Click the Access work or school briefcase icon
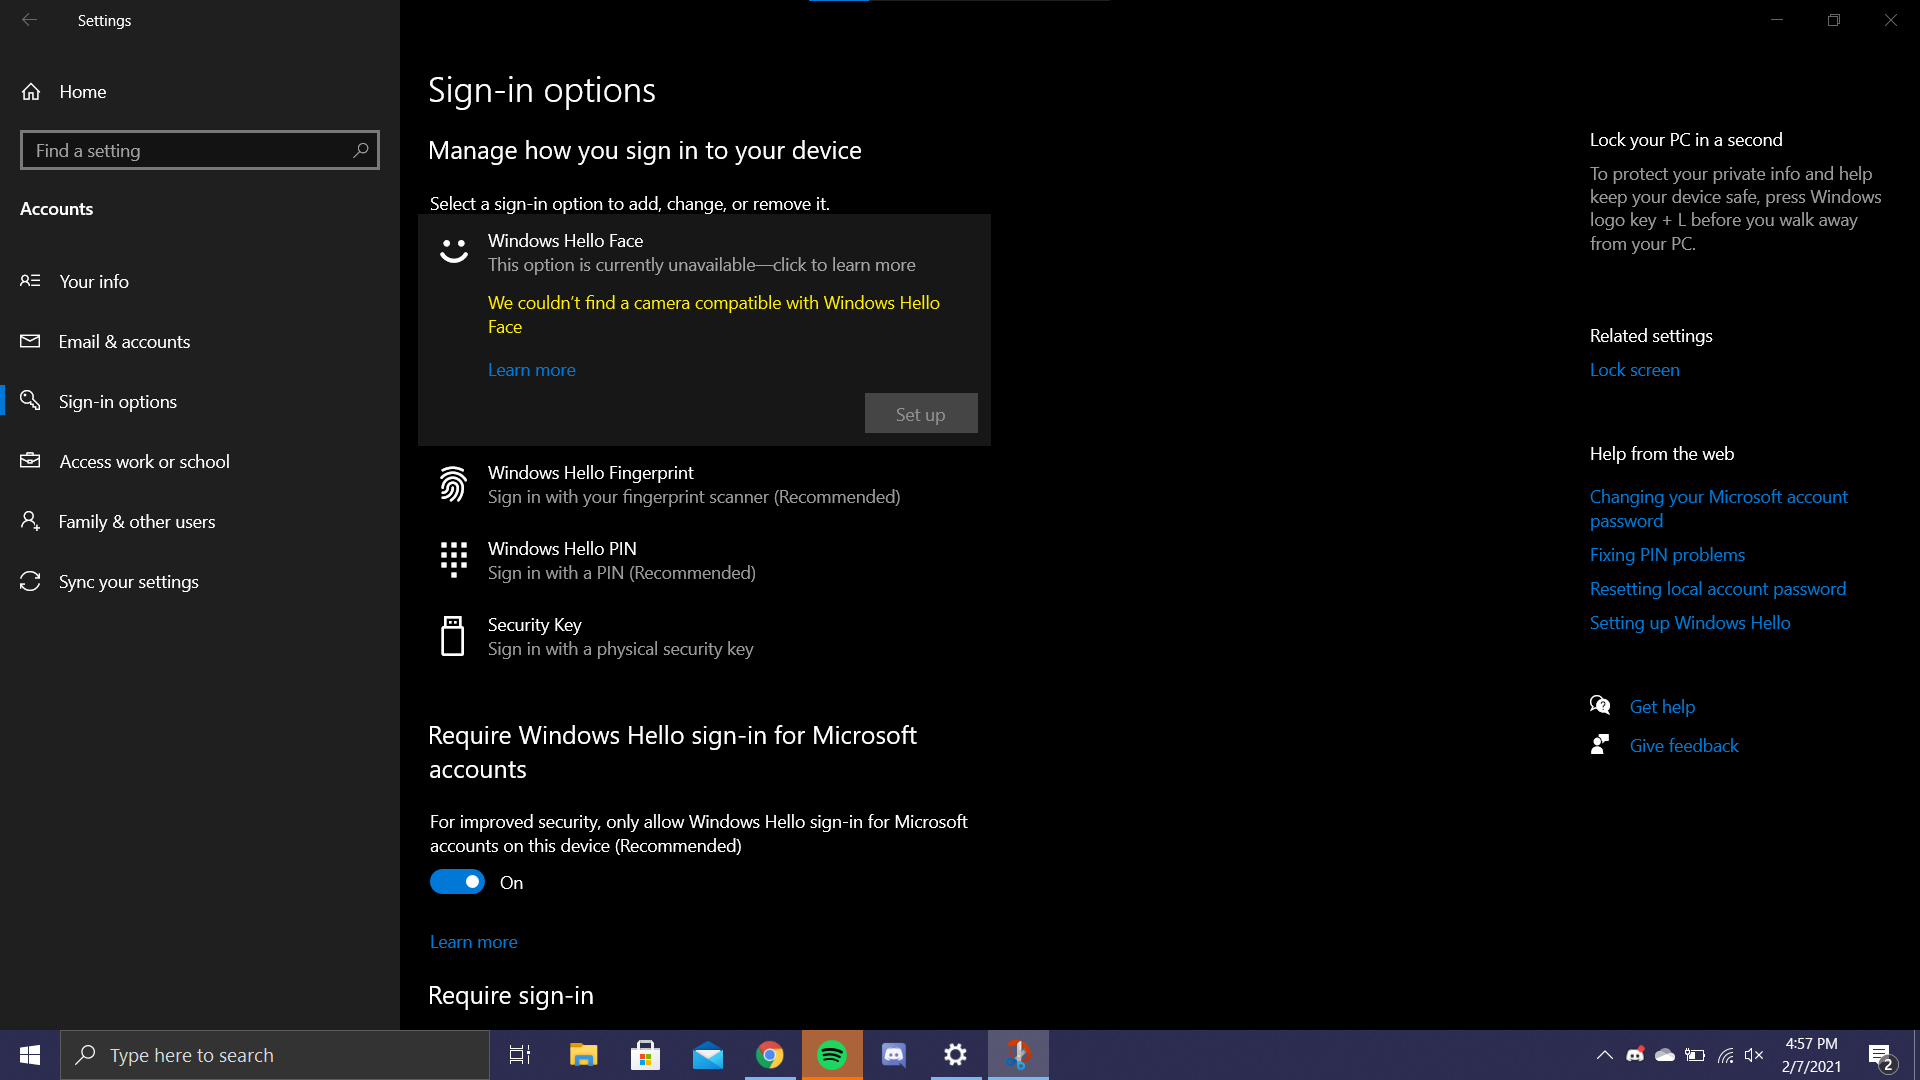 31,461
